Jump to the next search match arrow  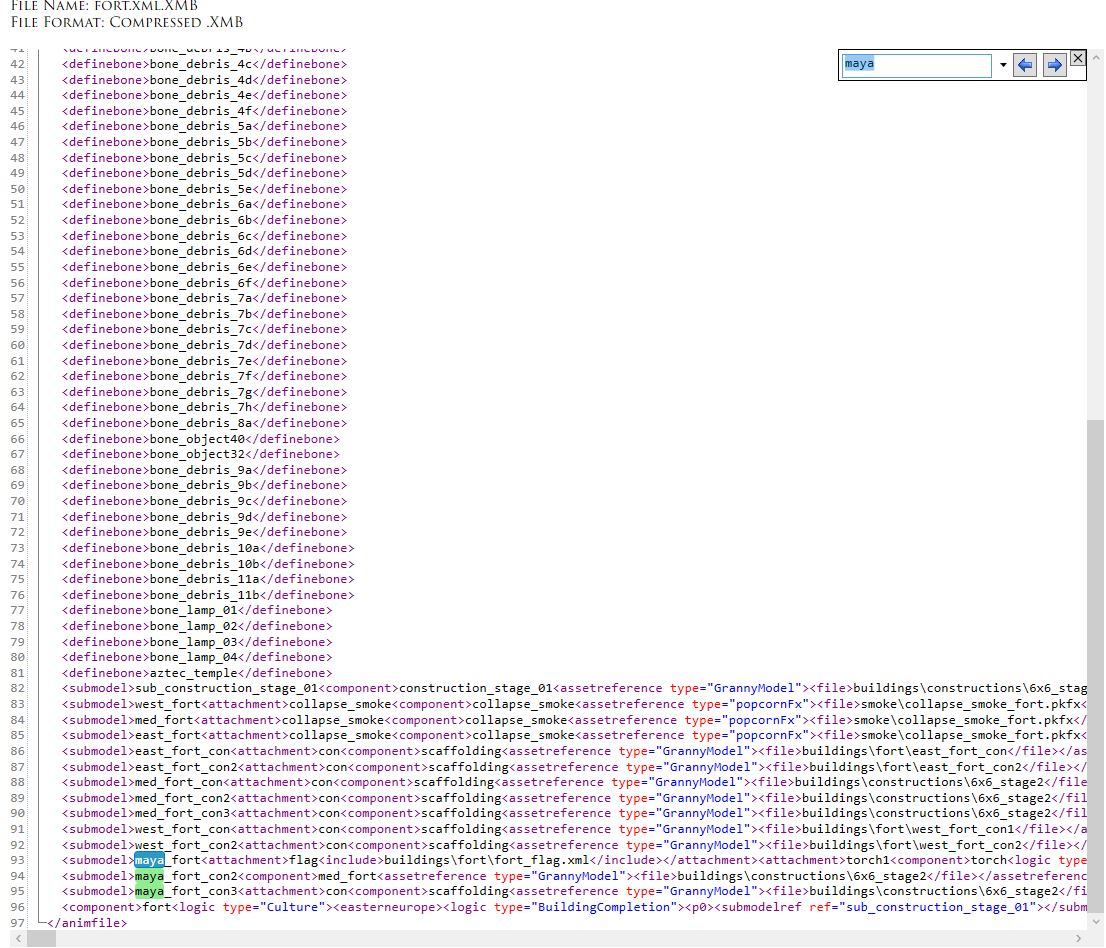point(1054,65)
